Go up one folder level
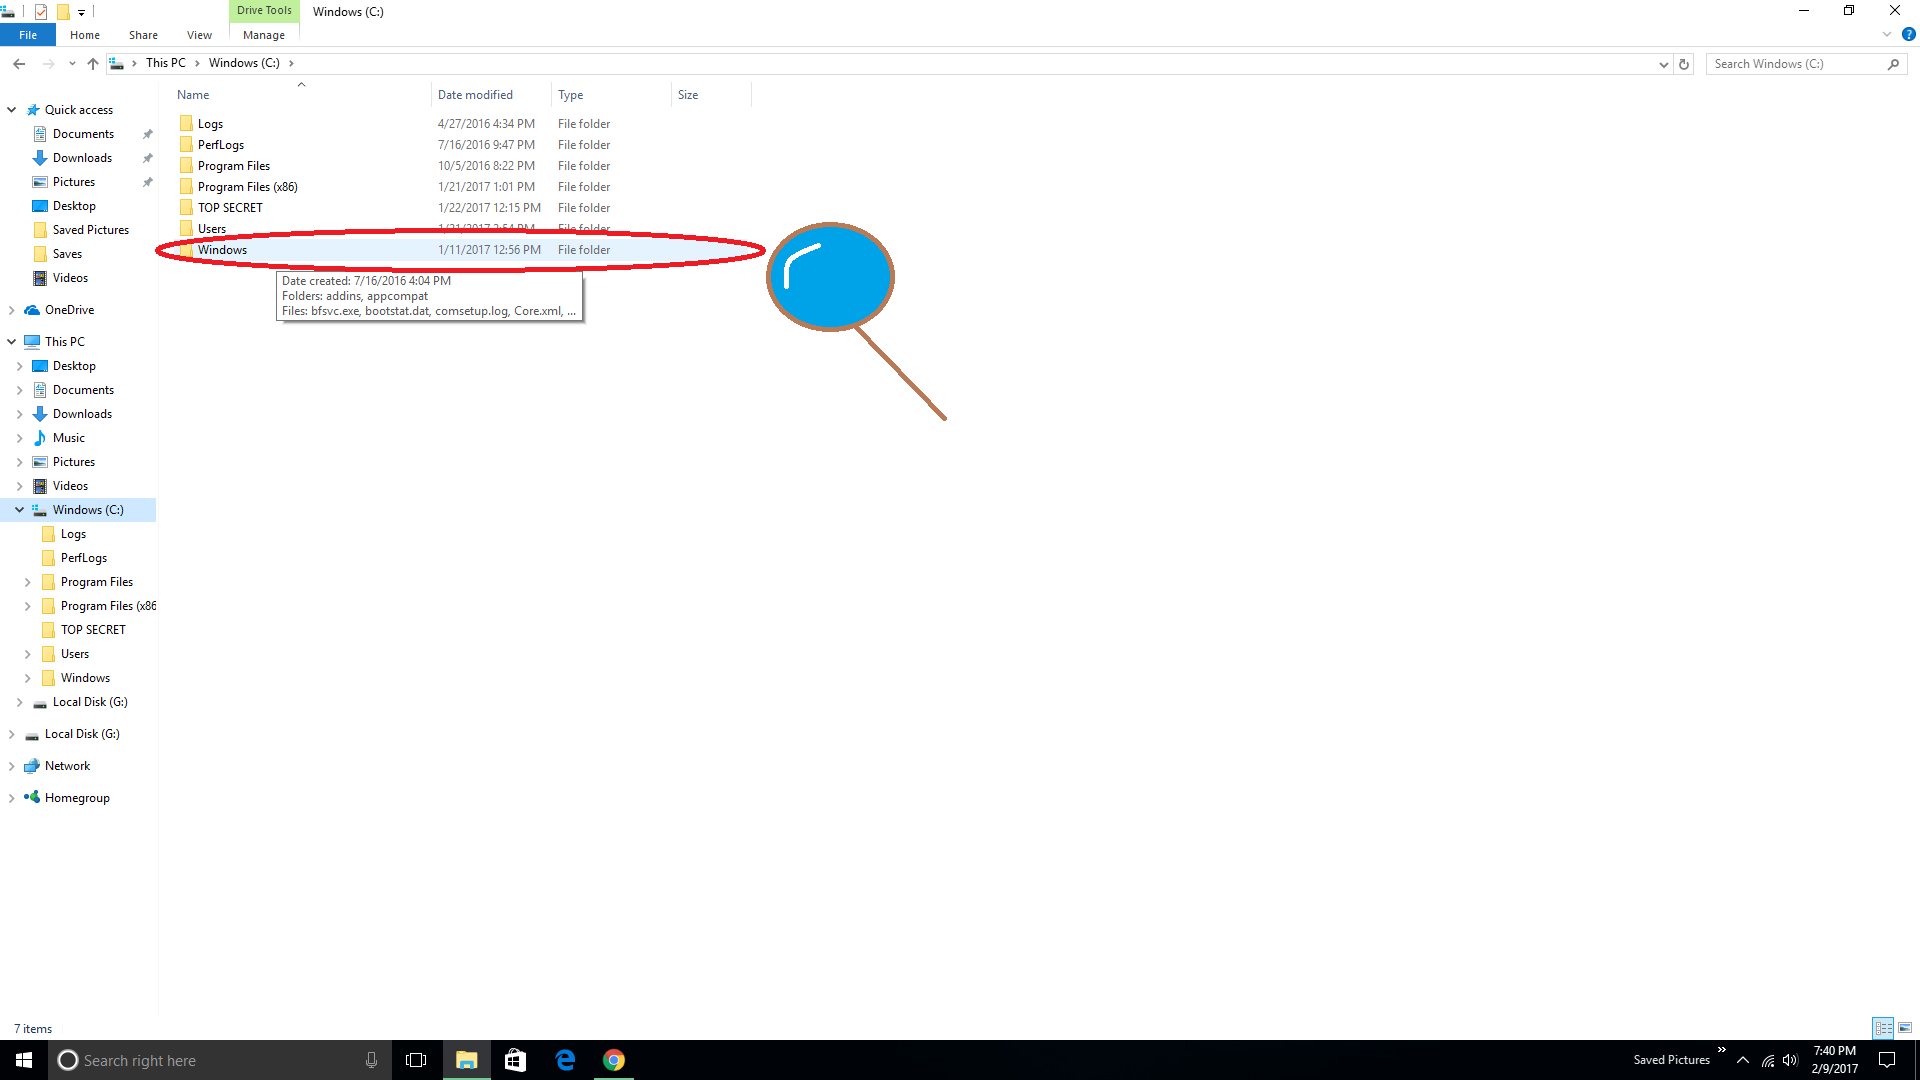 93,63
